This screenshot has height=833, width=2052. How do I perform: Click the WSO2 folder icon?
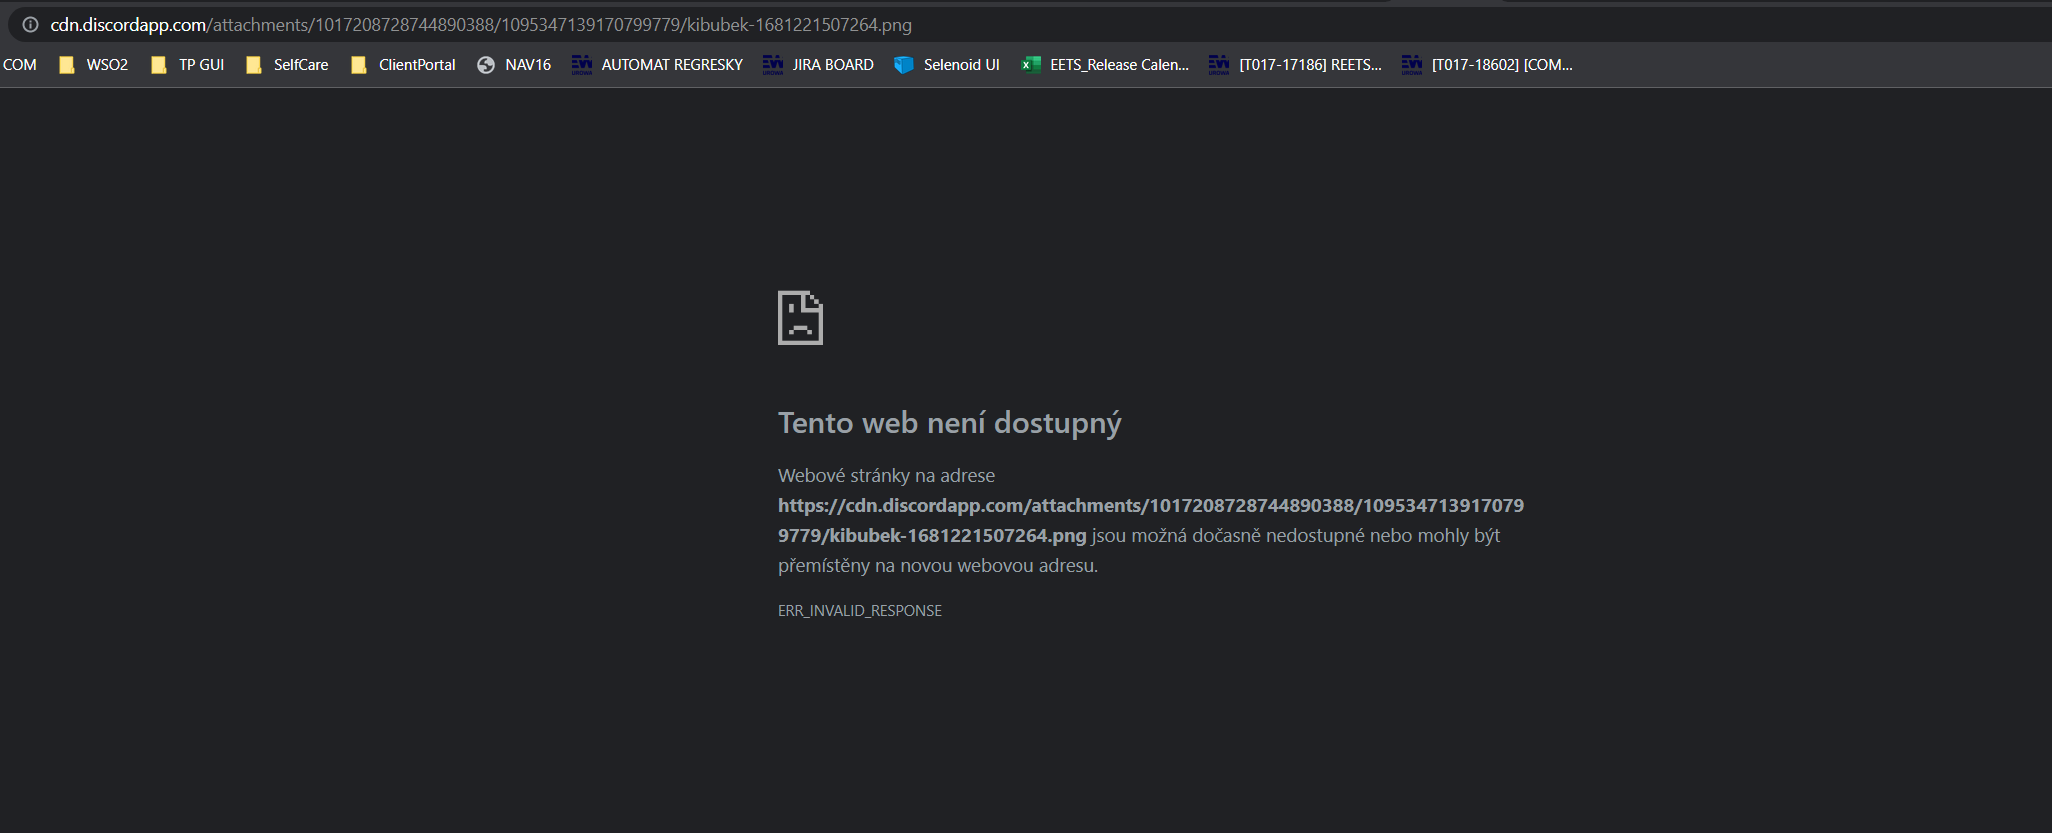67,65
